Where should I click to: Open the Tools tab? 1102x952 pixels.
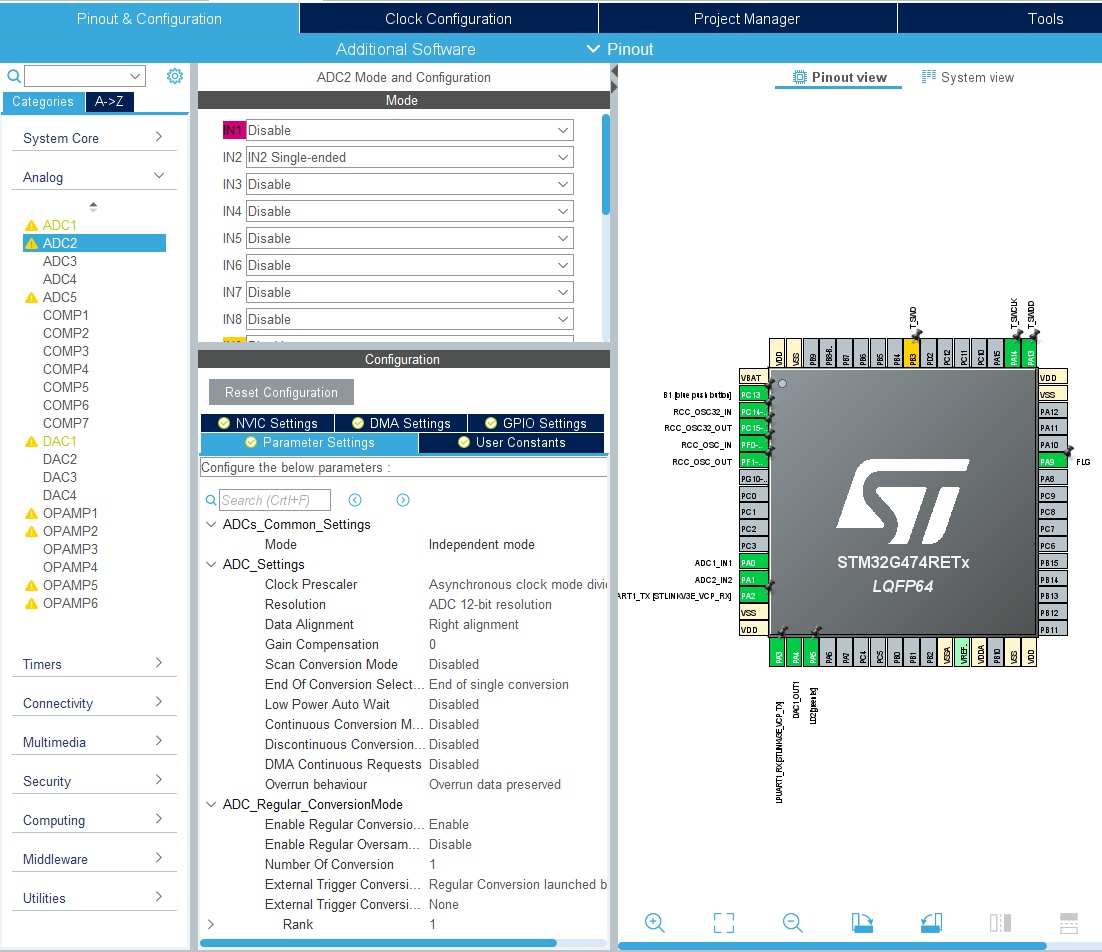[x=1045, y=18]
